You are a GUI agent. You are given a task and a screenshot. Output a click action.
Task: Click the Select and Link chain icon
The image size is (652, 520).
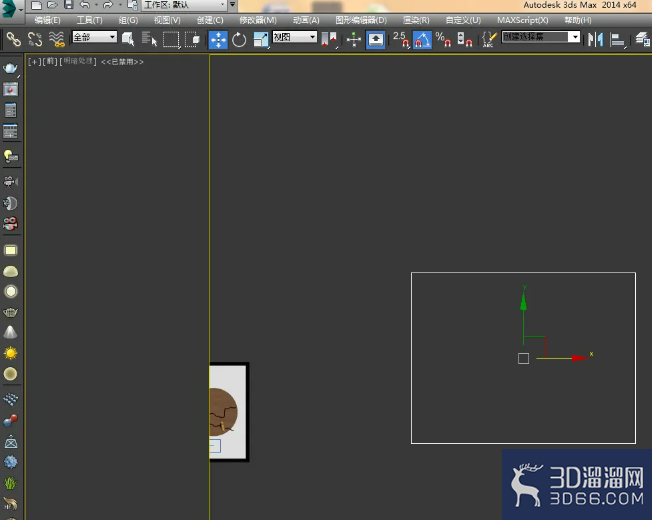[x=13, y=39]
